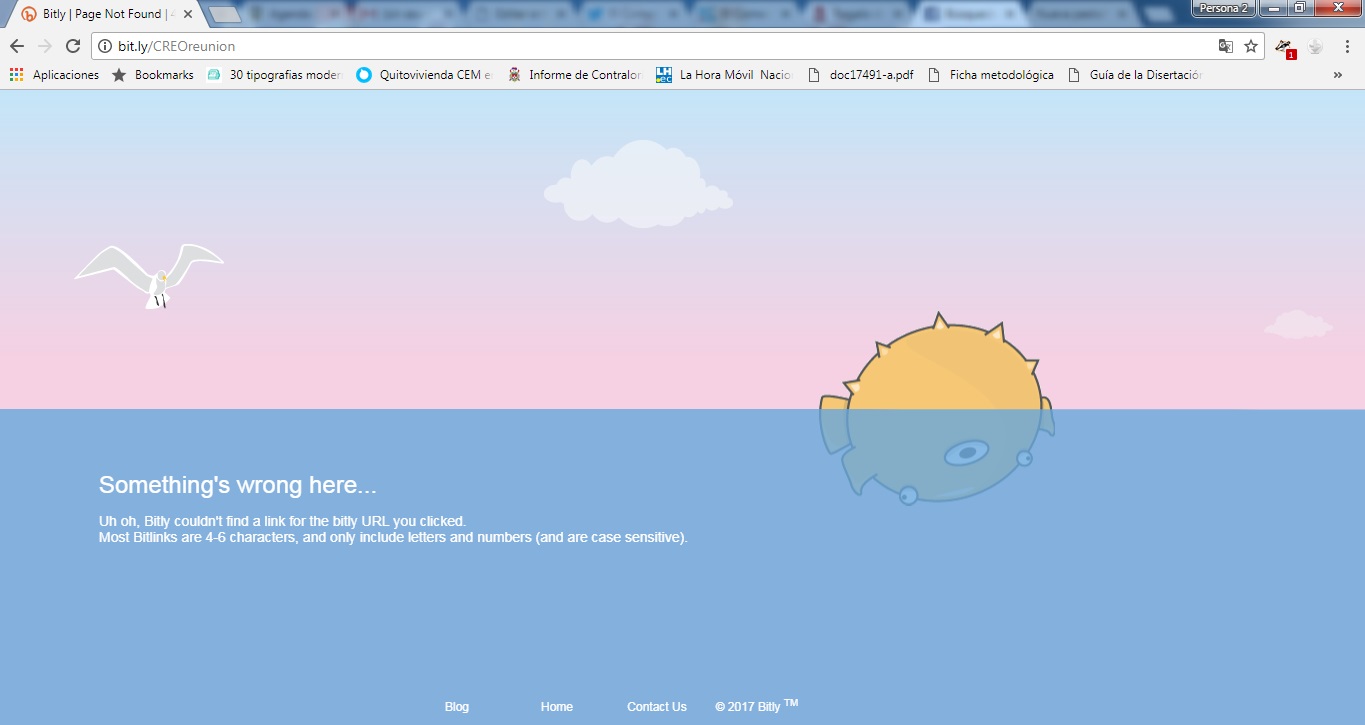The image size is (1365, 725).
Task: Close the Bitly Page Not Found tab
Action: click(187, 14)
